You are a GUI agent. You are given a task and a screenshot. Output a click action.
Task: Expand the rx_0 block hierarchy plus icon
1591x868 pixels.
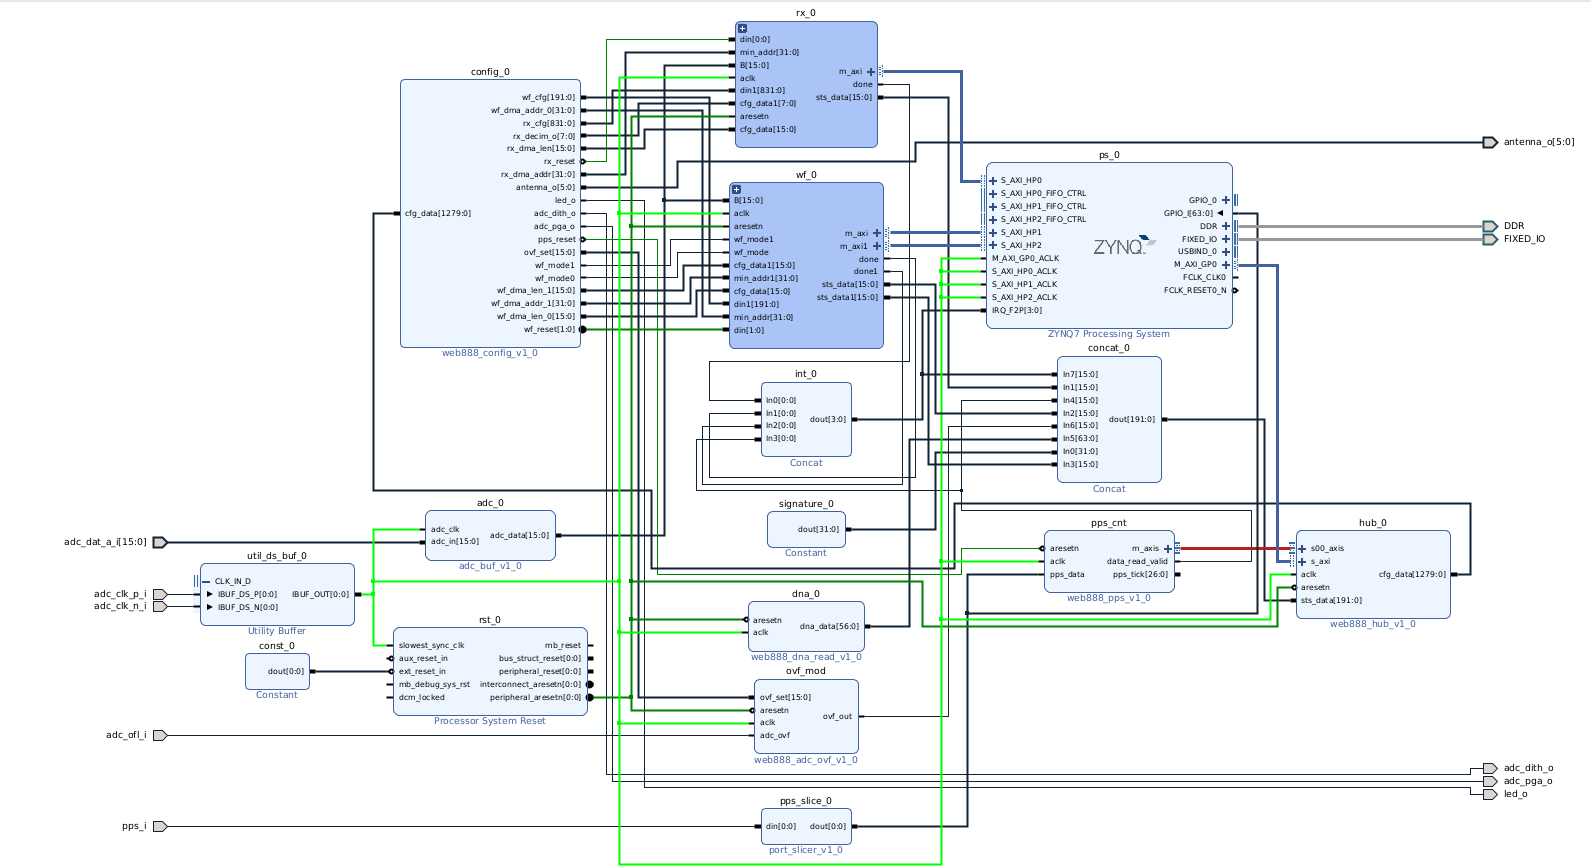(742, 28)
